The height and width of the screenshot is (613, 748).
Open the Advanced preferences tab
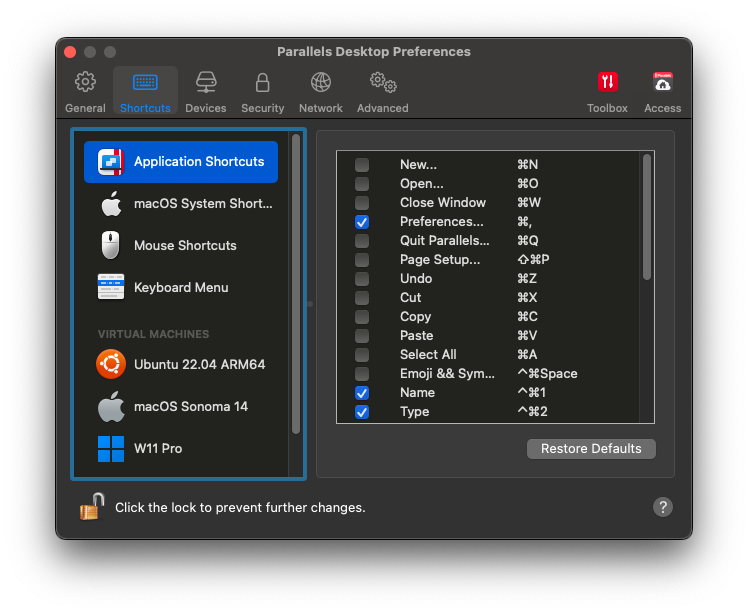(x=382, y=90)
